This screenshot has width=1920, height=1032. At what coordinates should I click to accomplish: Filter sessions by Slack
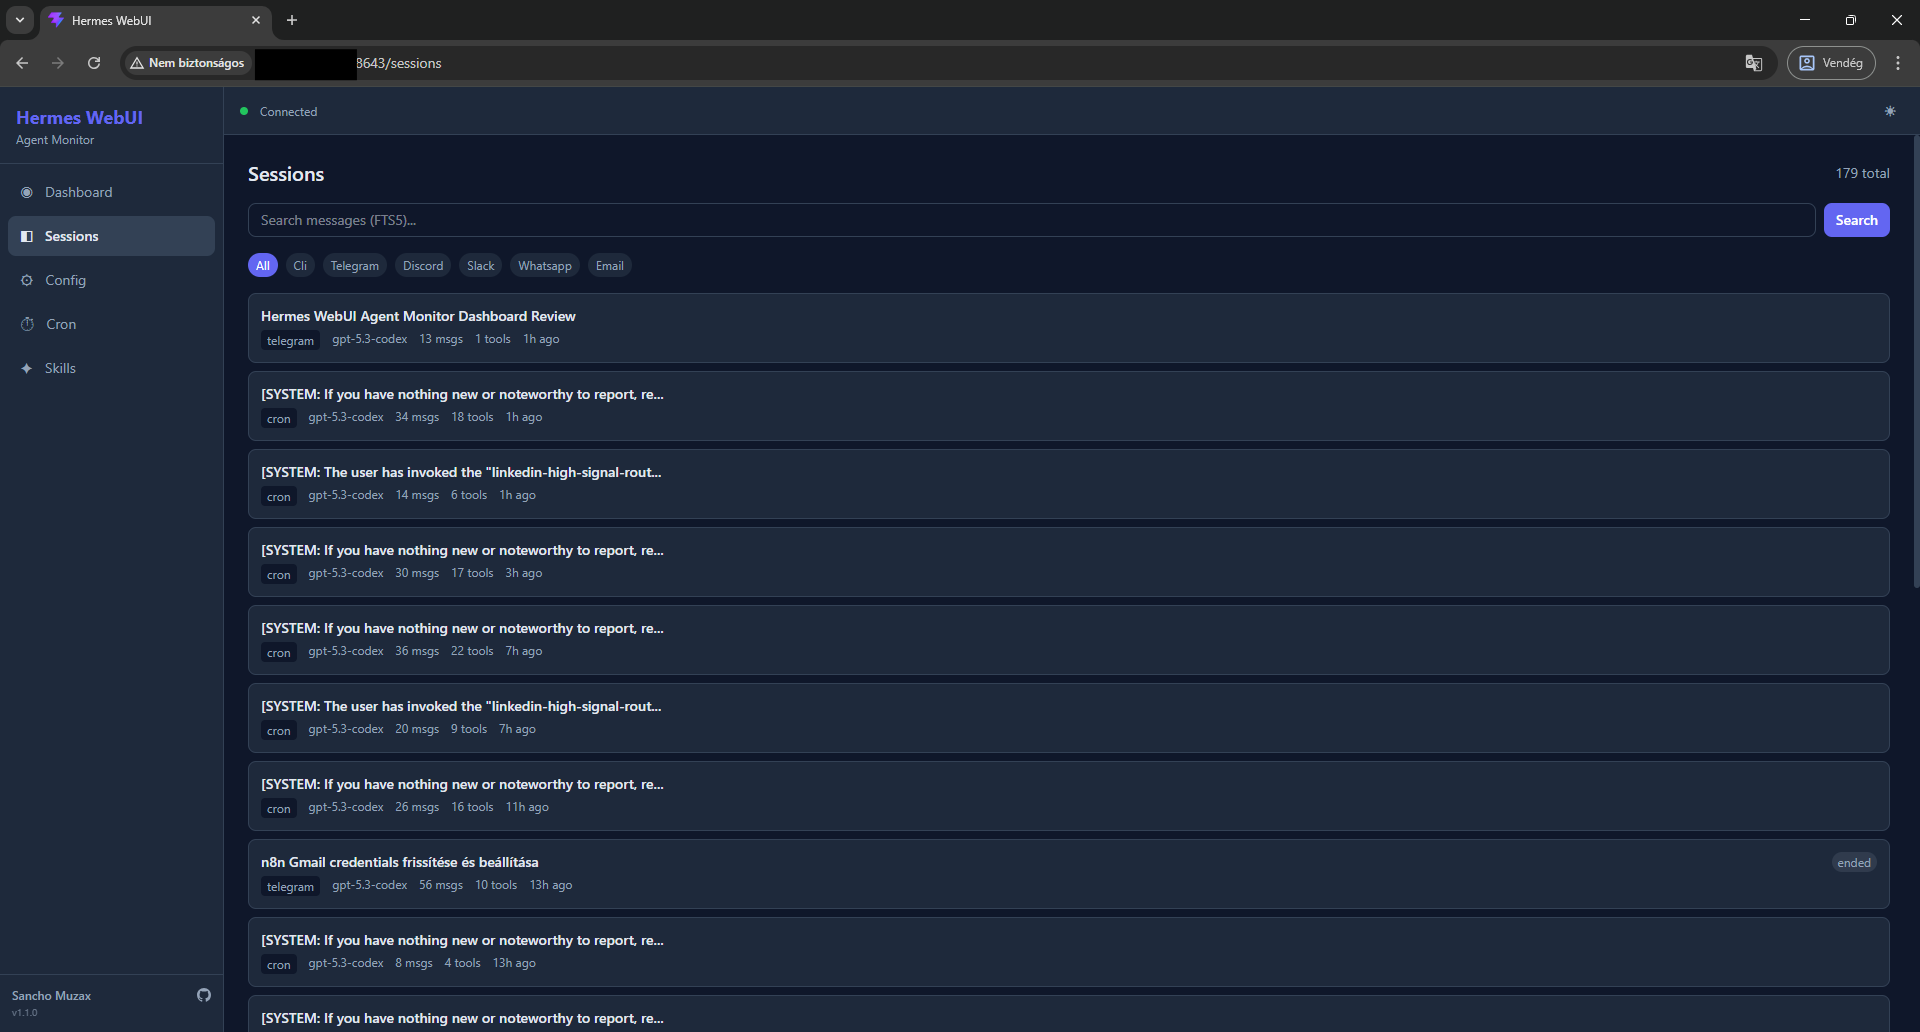coord(481,266)
